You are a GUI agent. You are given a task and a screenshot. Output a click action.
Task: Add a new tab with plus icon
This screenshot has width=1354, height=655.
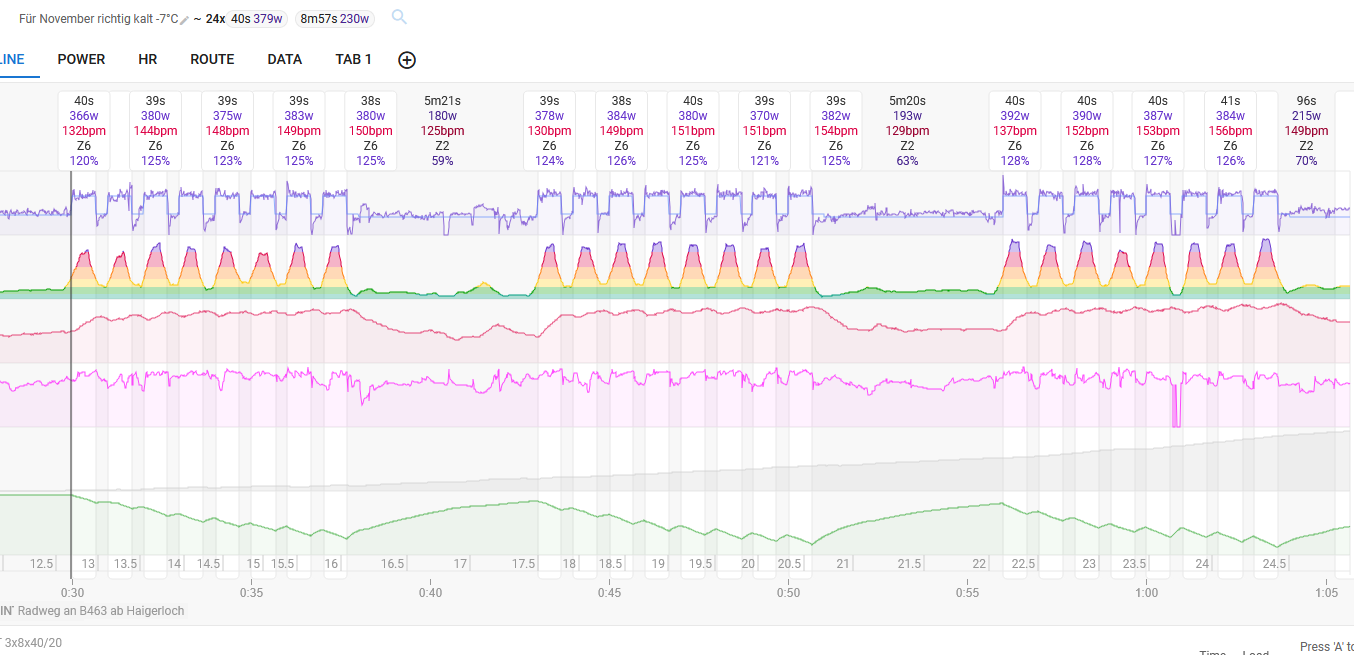[407, 60]
